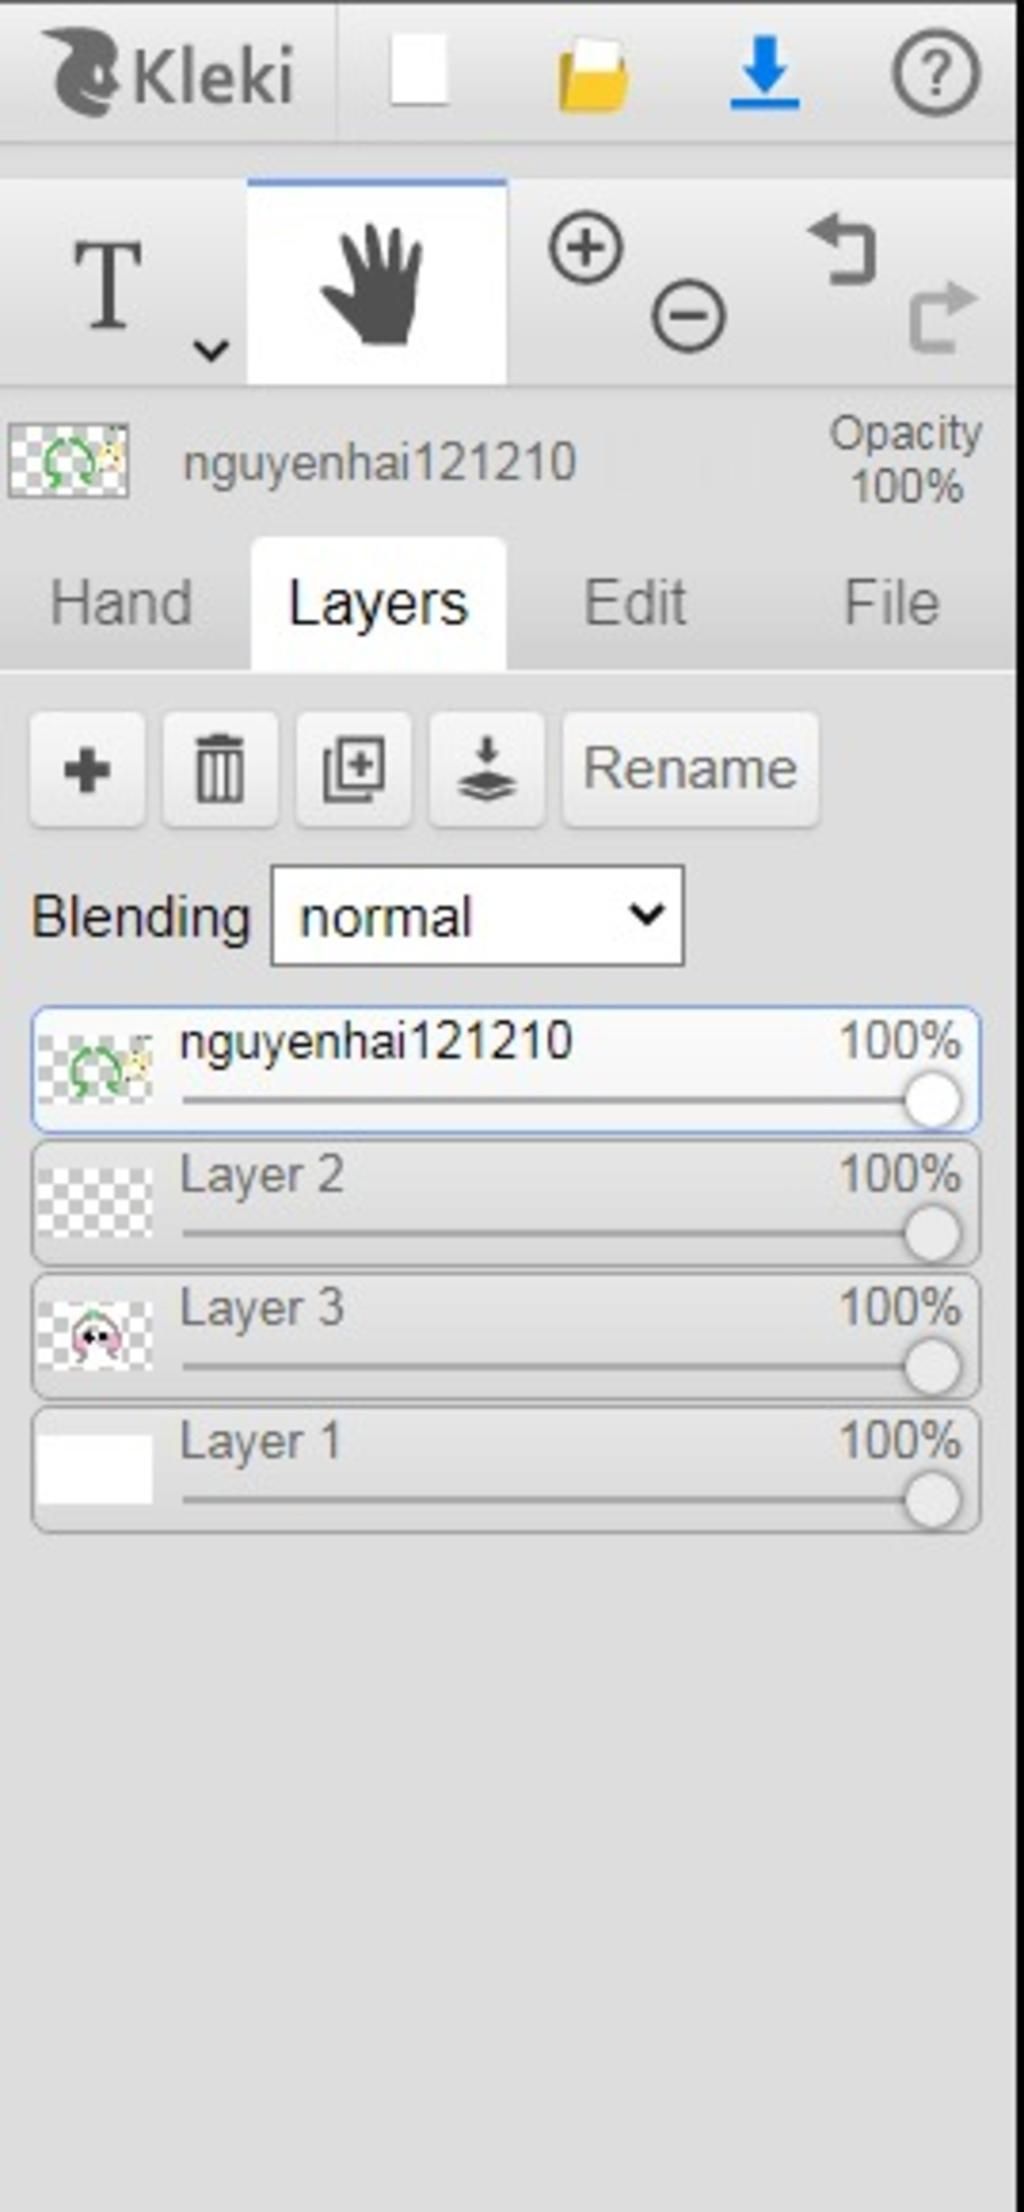This screenshot has width=1024, height=2212.
Task: Open an image from the folder icon
Action: 593,76
